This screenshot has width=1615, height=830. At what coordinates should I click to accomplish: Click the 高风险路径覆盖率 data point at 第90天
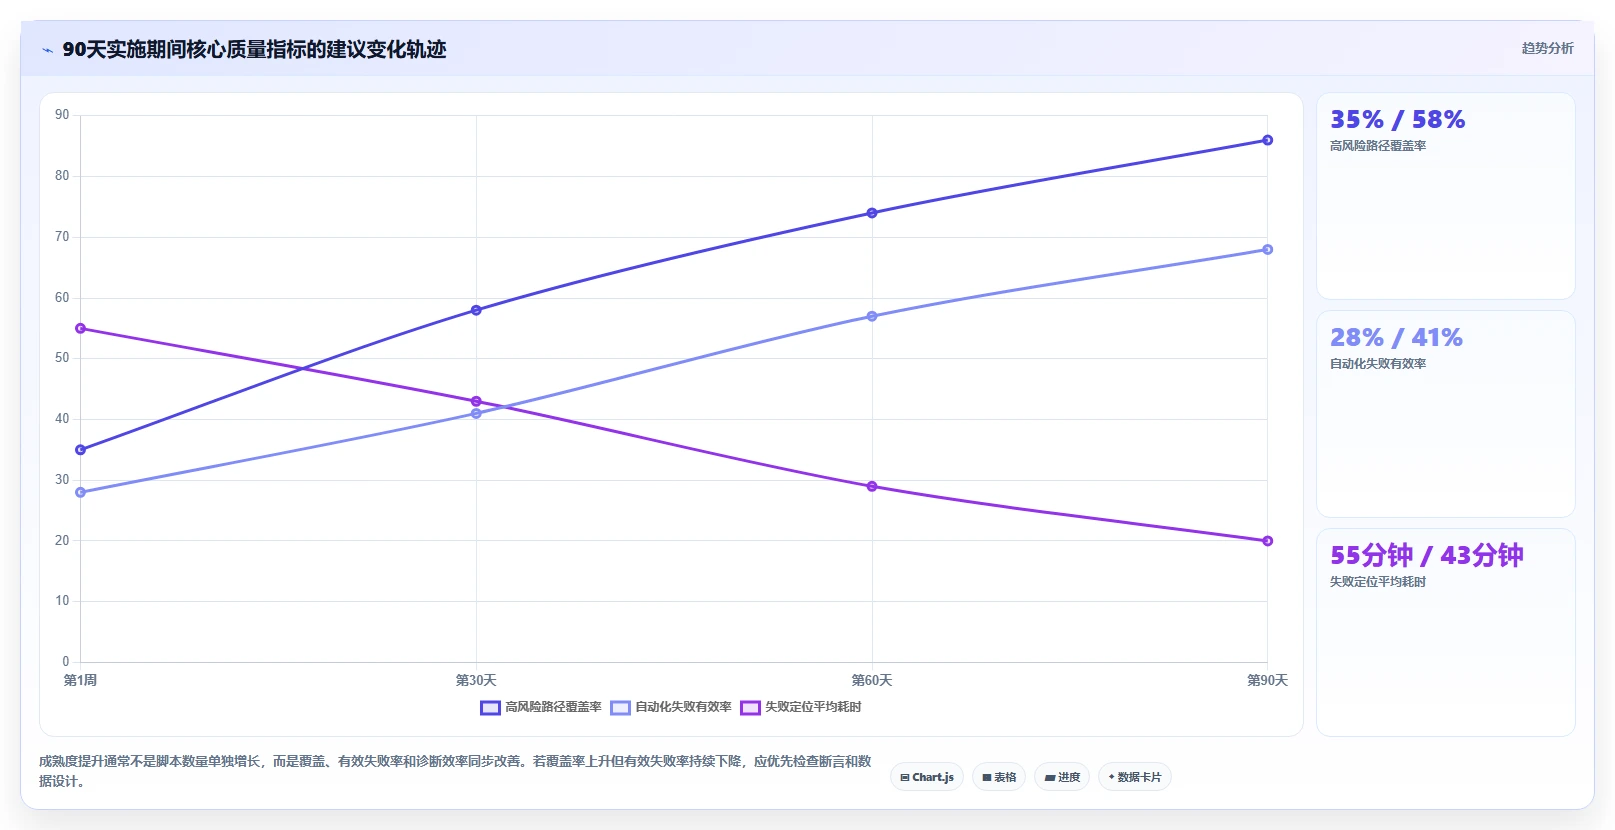point(1267,140)
